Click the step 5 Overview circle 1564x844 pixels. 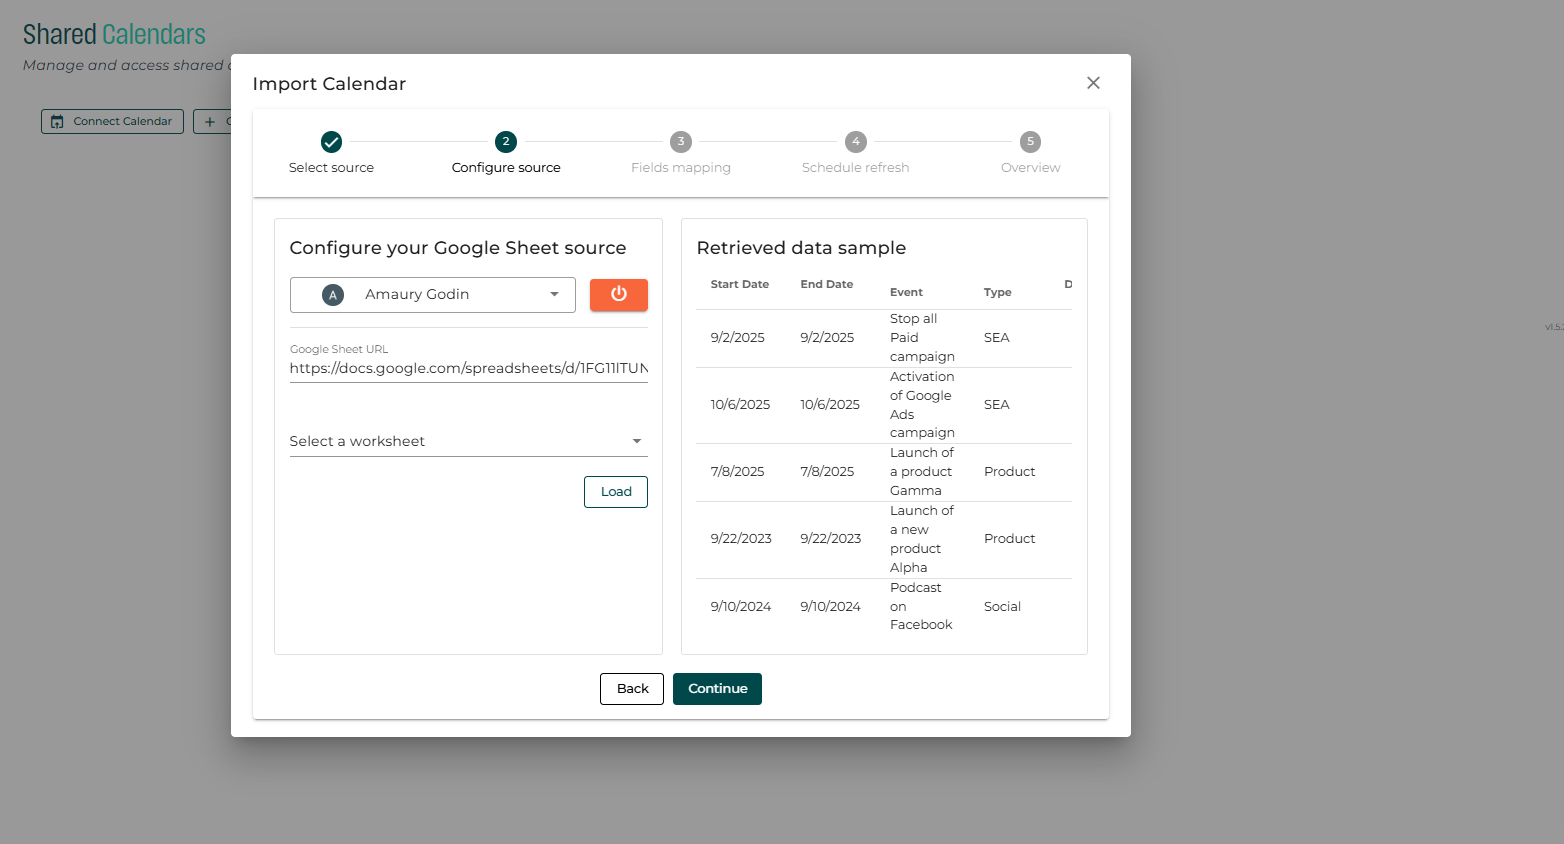click(x=1030, y=142)
